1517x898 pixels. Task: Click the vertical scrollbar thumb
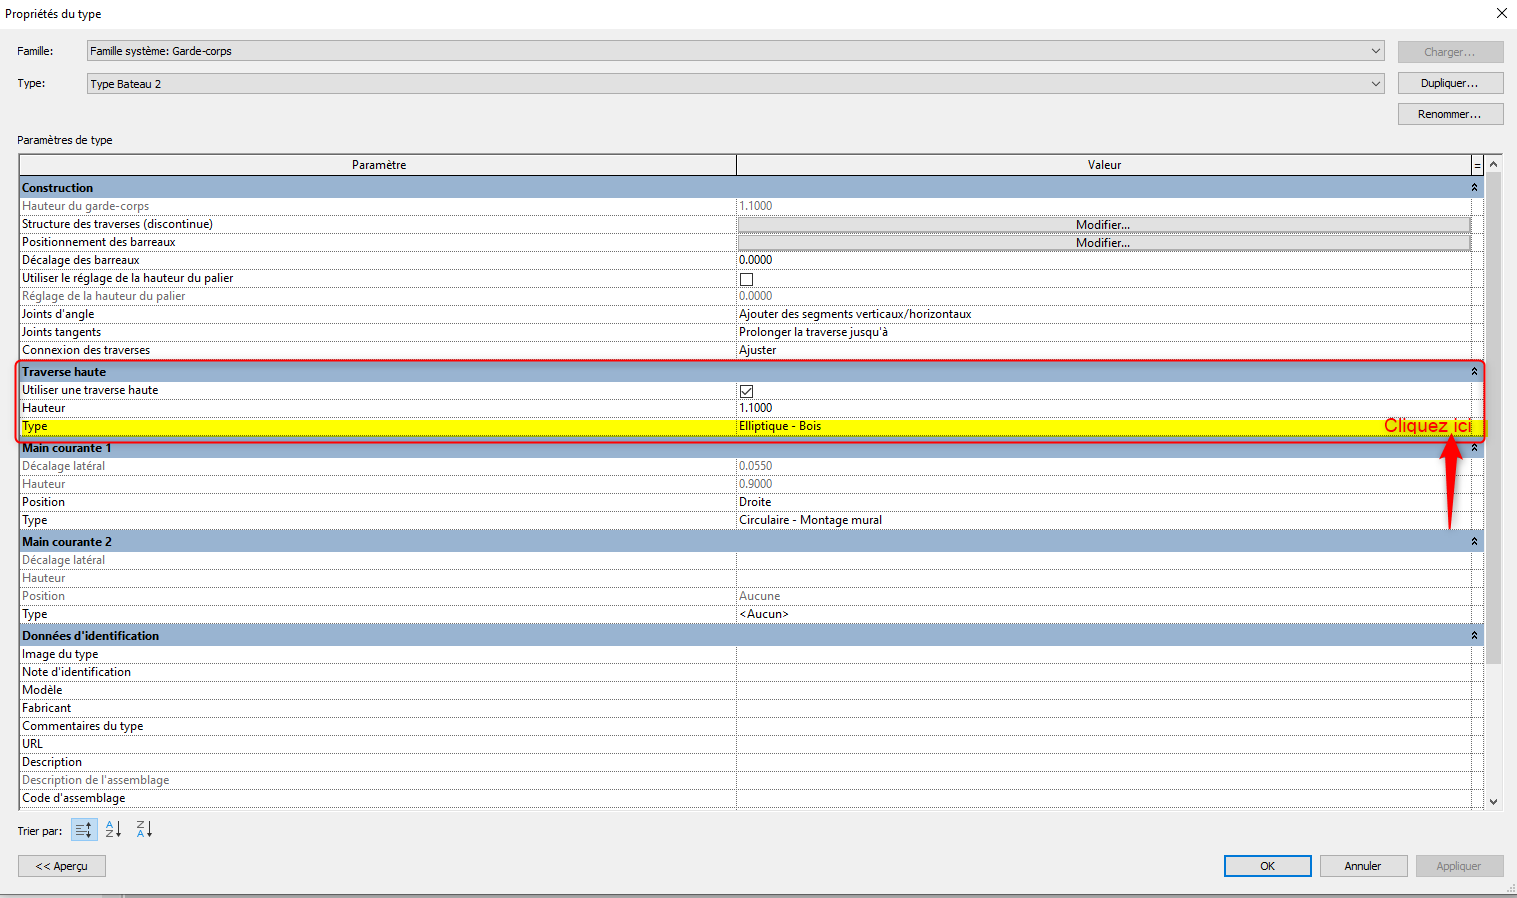pos(1494,418)
